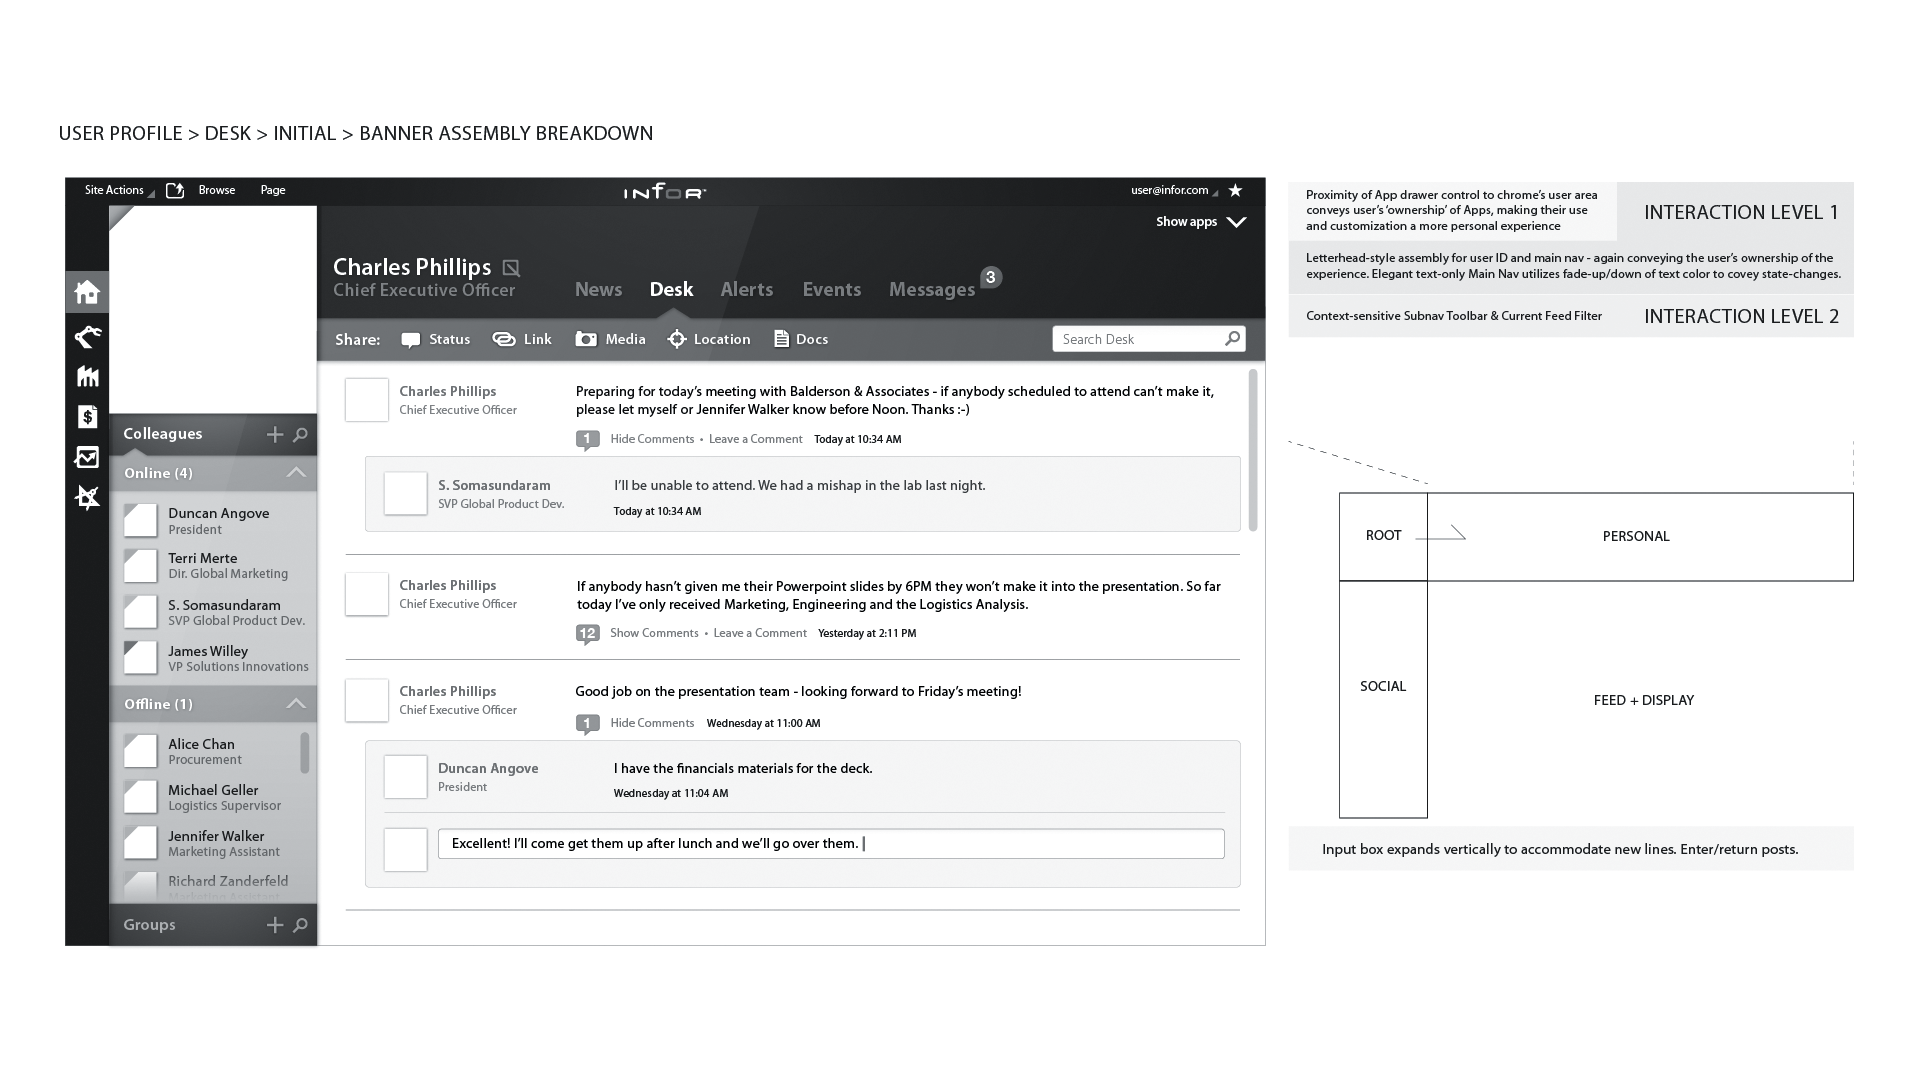Click the colleagues list scrollbar
Viewport: 1920px width, 1080px height.
click(x=305, y=752)
